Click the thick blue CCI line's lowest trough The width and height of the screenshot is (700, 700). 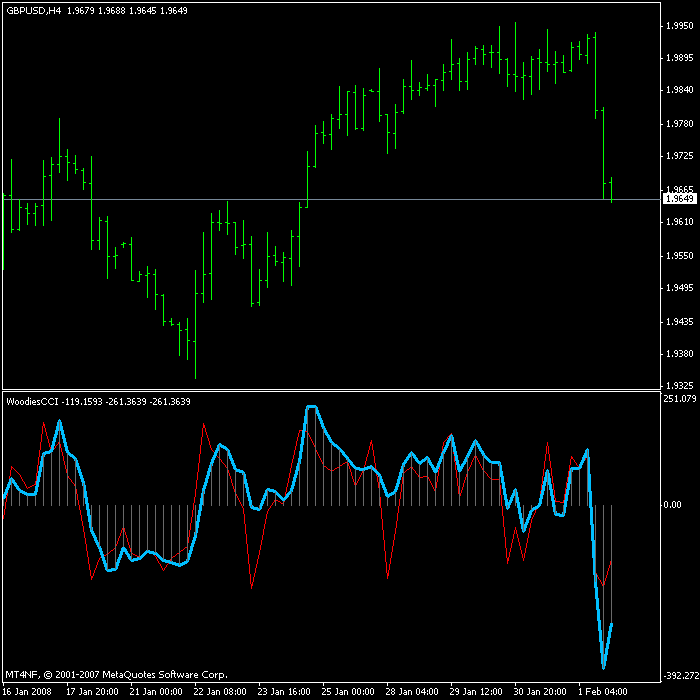point(604,667)
